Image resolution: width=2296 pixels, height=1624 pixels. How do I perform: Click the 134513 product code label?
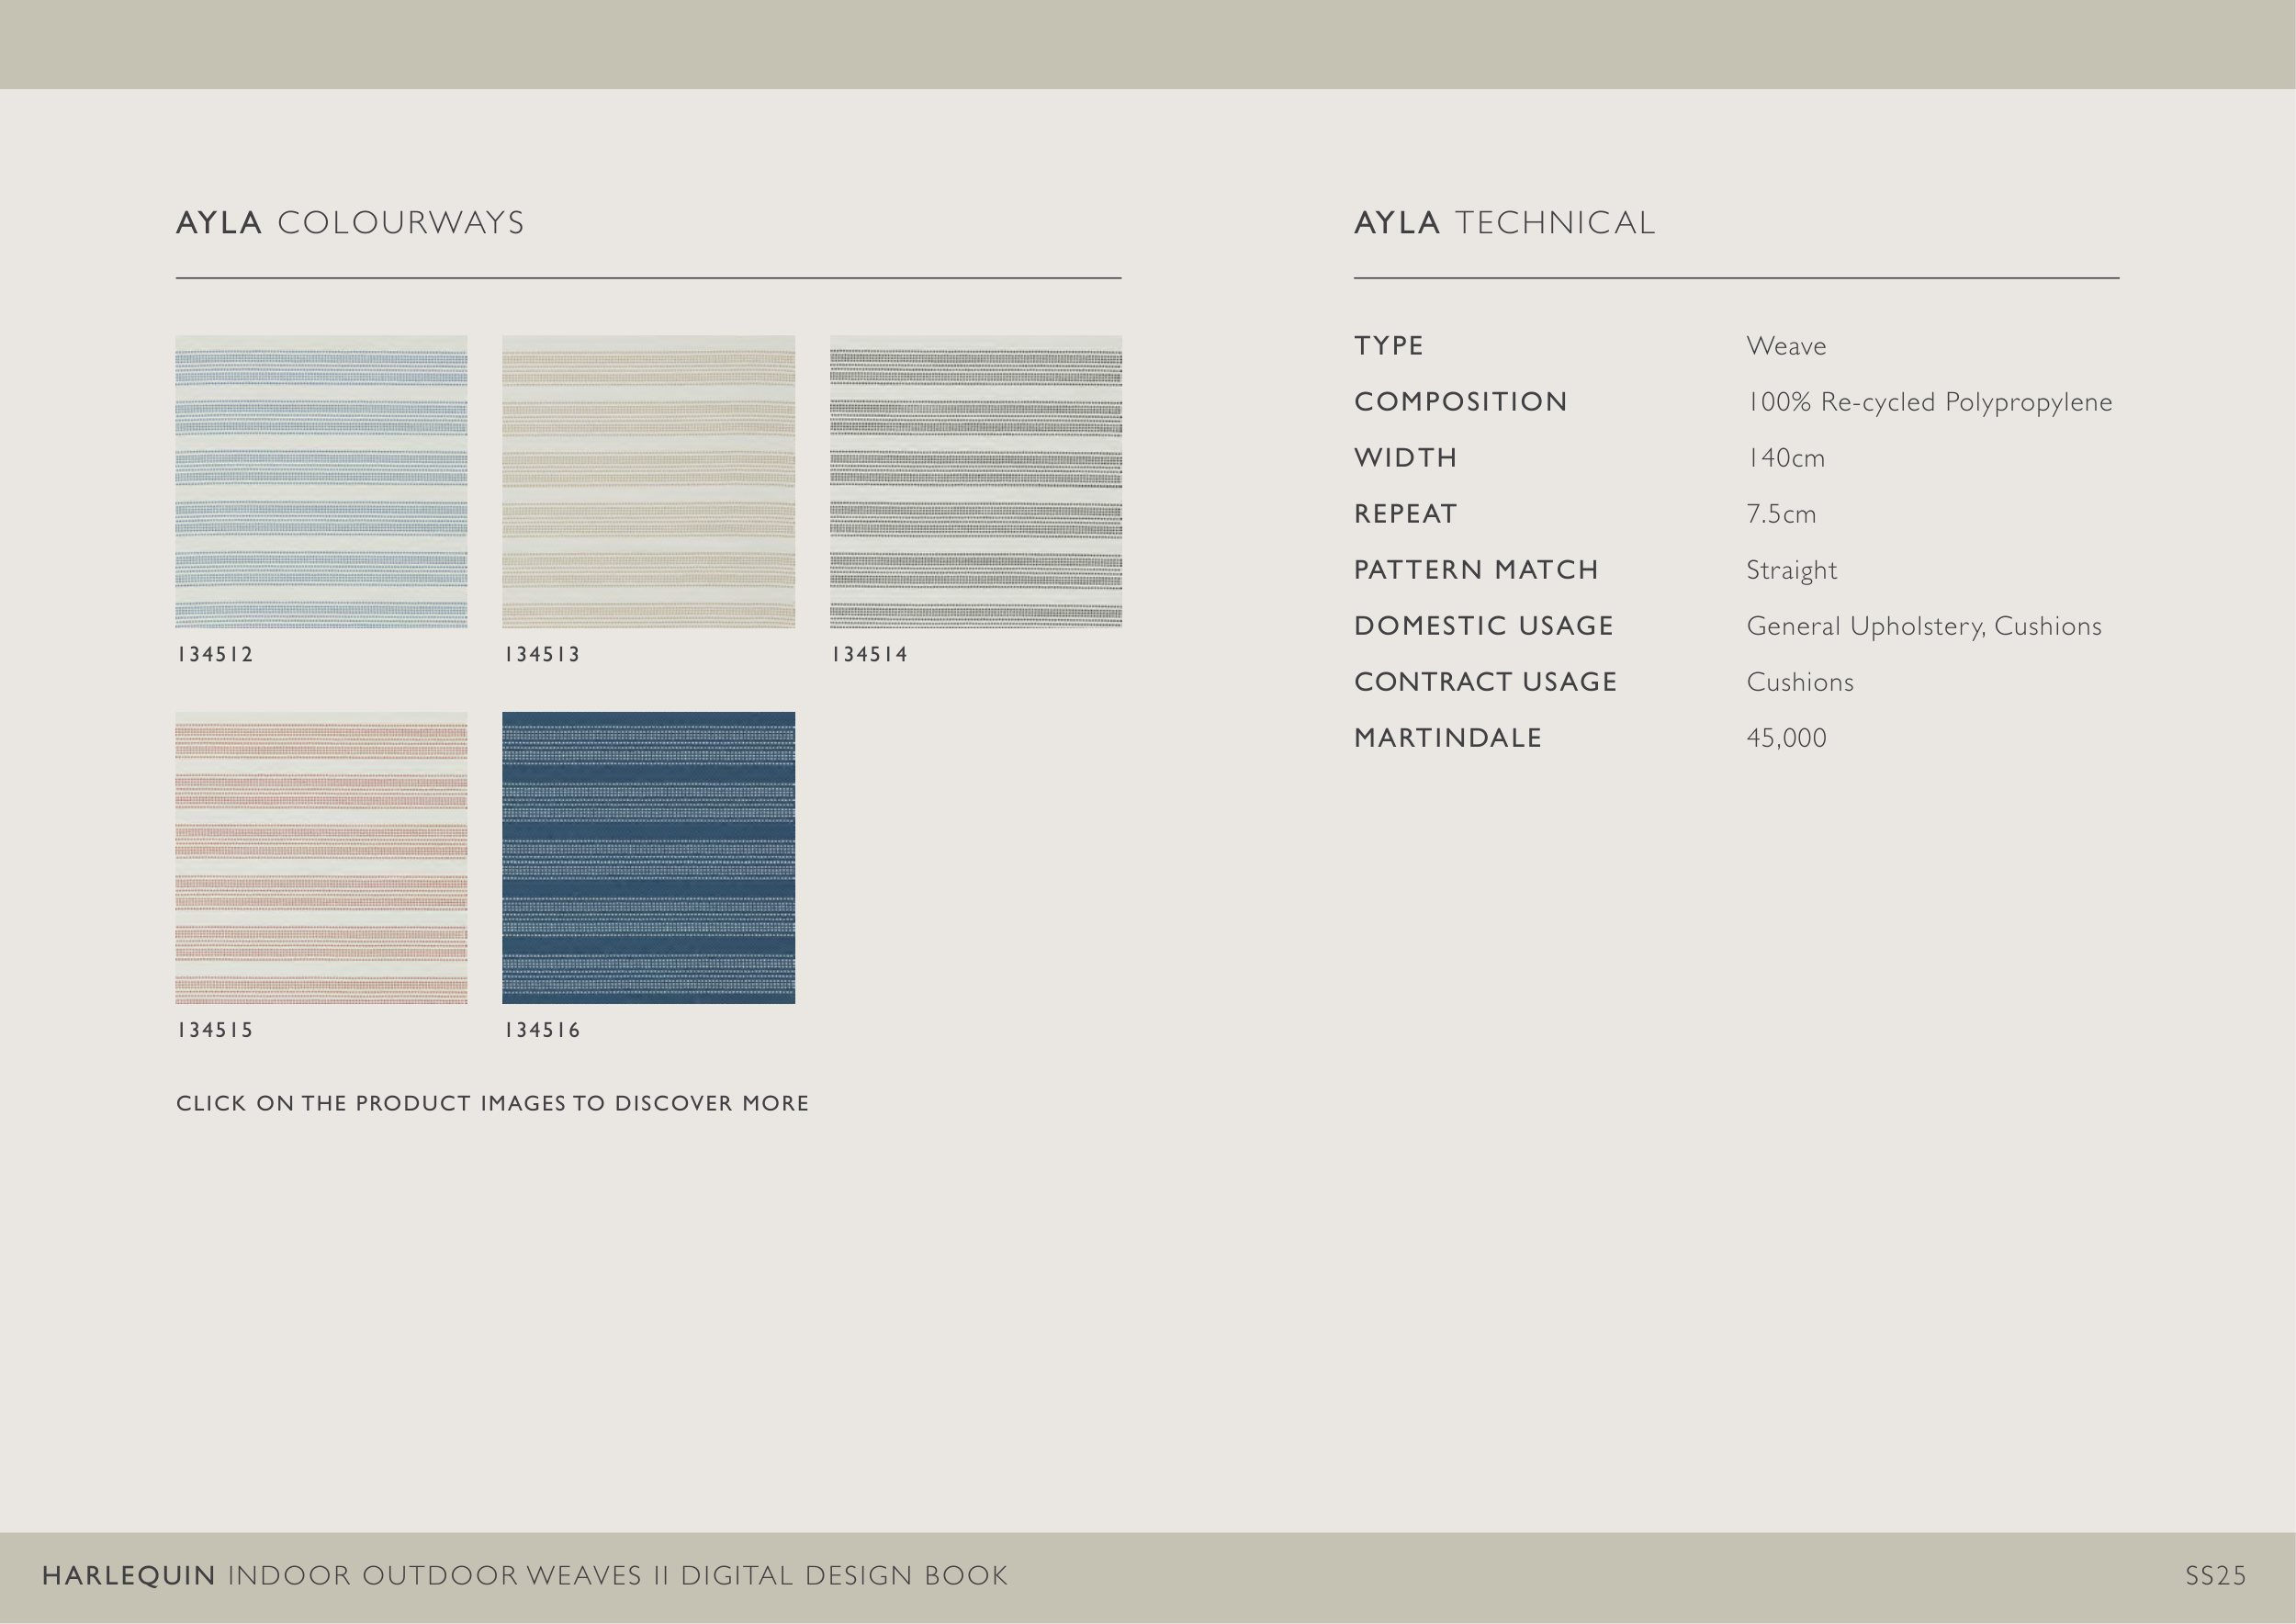tap(542, 655)
